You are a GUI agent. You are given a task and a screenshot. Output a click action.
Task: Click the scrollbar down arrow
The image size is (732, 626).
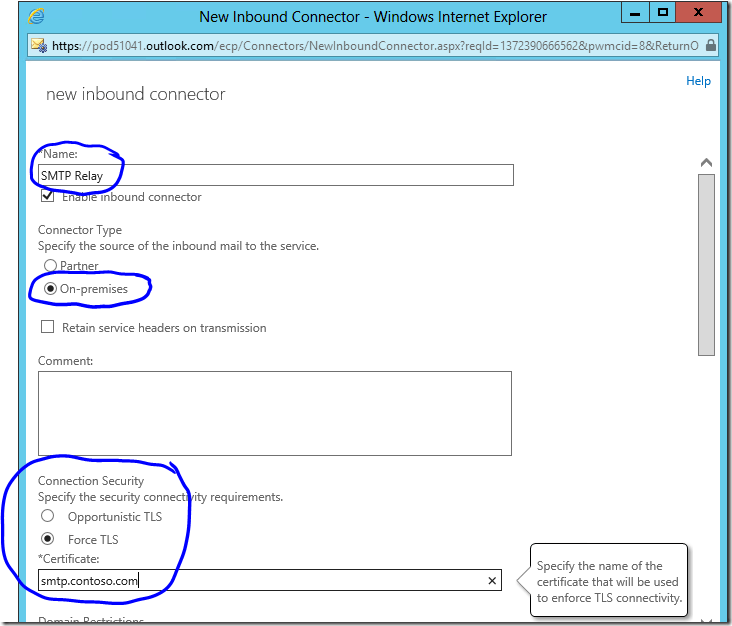tap(706, 620)
